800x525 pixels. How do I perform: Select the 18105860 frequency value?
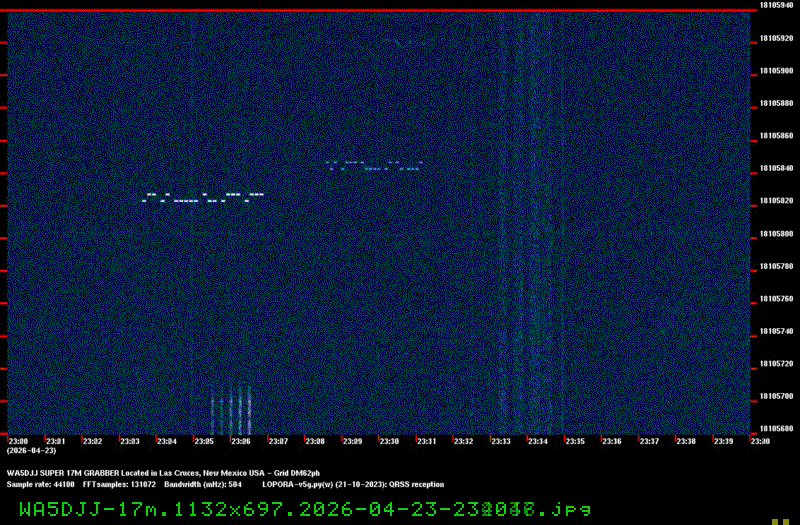click(x=777, y=136)
